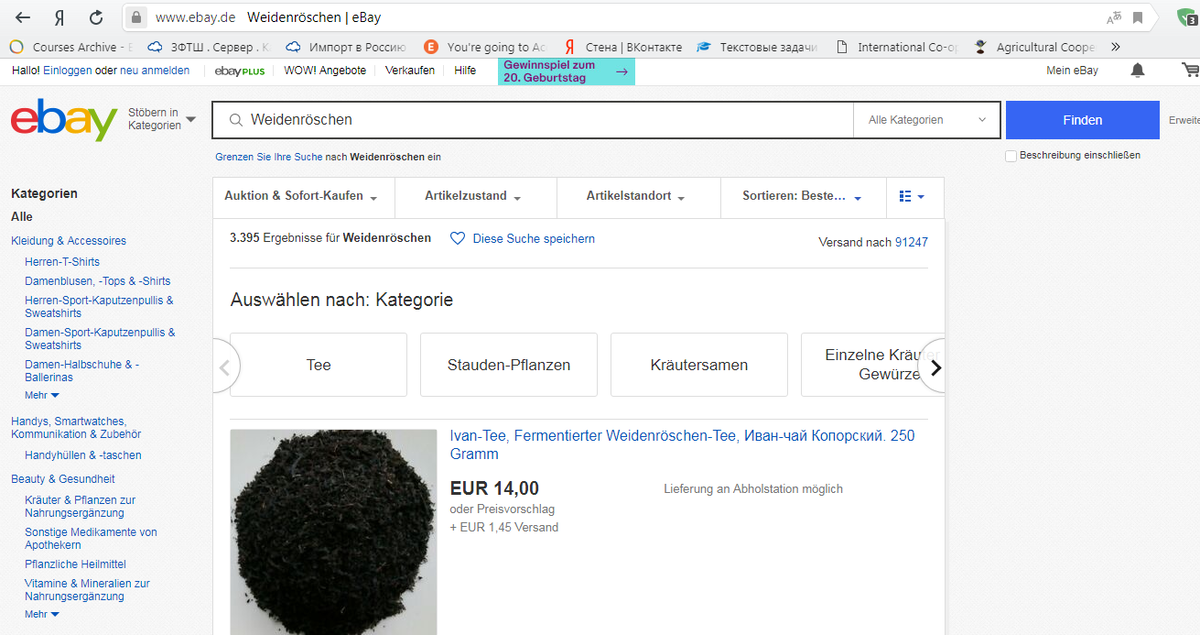1200x635 pixels.
Task: Click postal code 91247 link
Action: pyautogui.click(x=911, y=242)
